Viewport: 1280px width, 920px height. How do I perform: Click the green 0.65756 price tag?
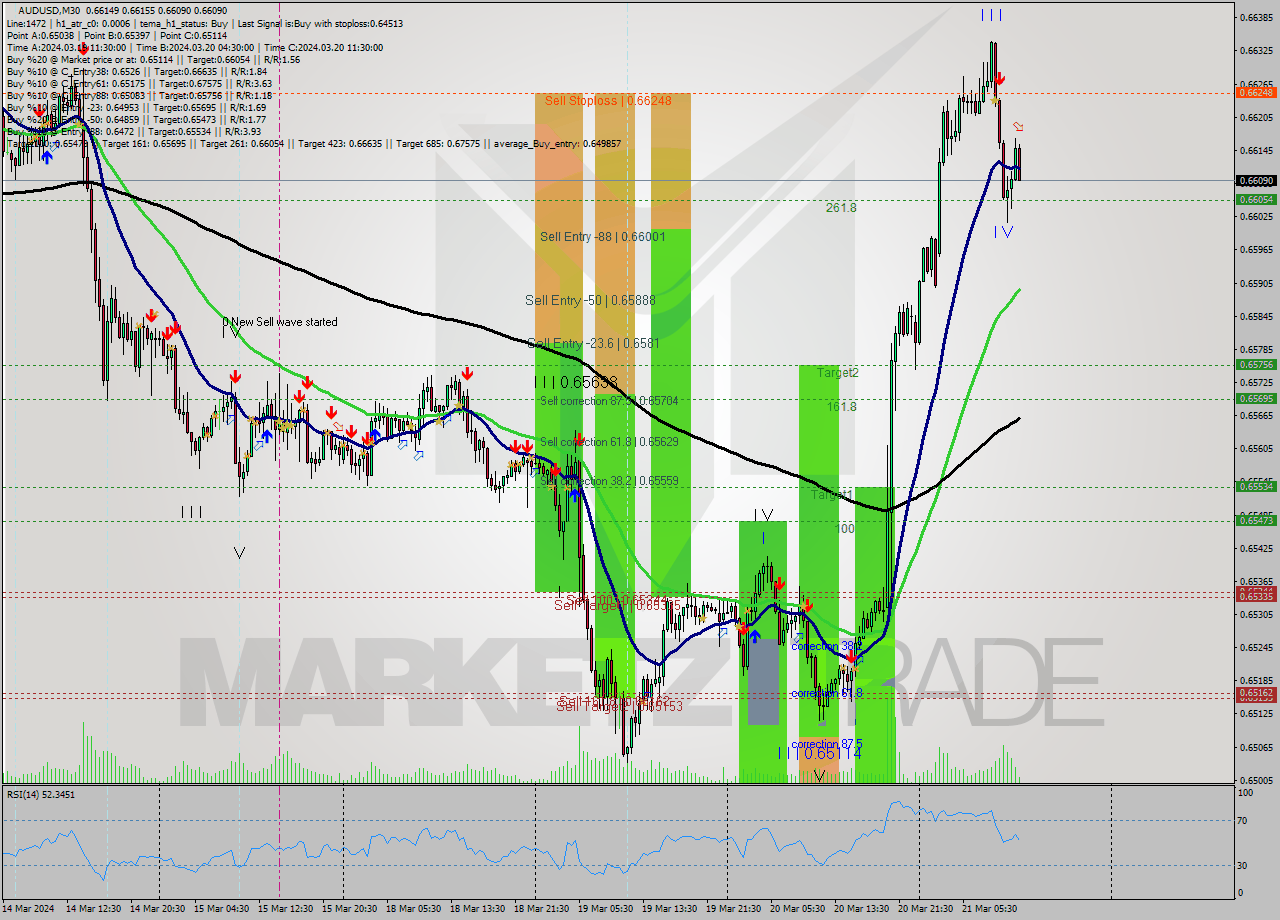coord(1255,365)
